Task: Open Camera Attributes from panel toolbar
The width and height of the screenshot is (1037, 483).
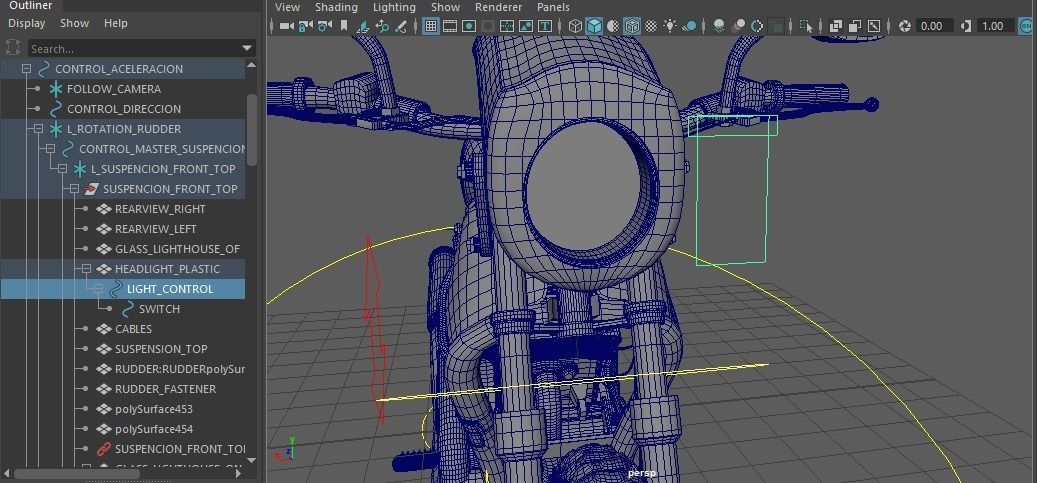Action: pos(325,26)
